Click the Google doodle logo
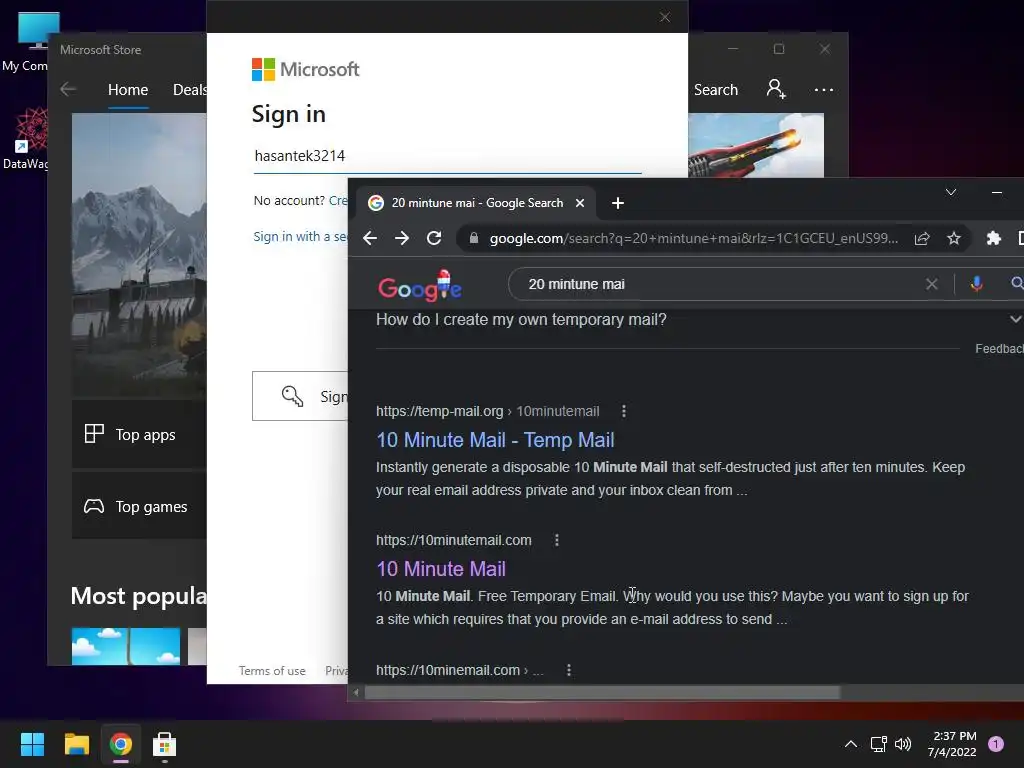Viewport: 1024px width, 768px height. point(420,286)
